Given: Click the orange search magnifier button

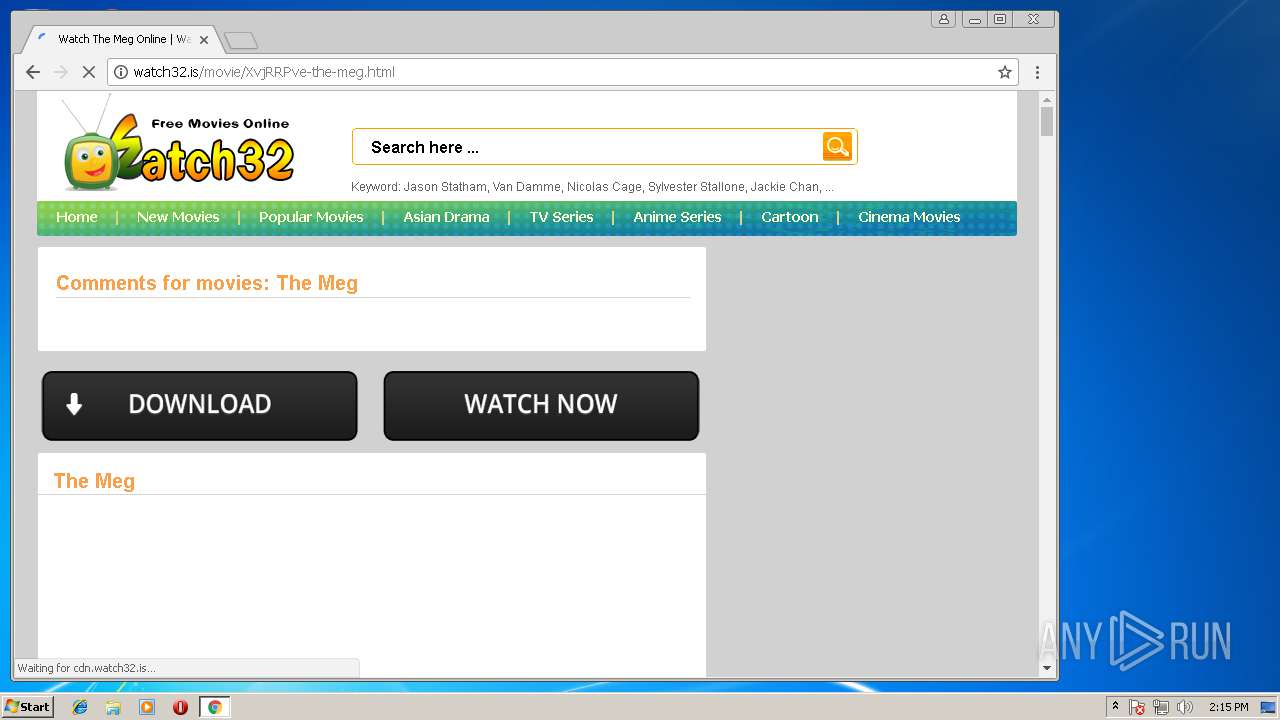Looking at the screenshot, I should click(x=837, y=146).
